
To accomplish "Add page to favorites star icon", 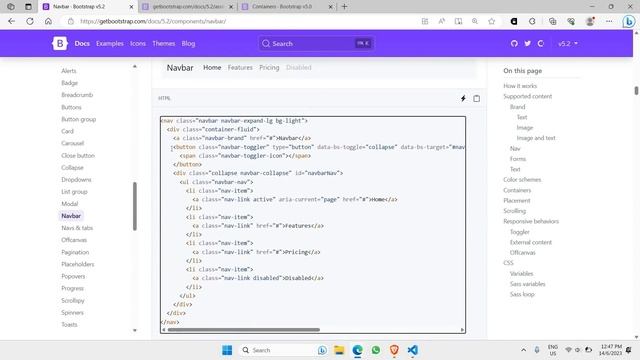I will [491, 21].
